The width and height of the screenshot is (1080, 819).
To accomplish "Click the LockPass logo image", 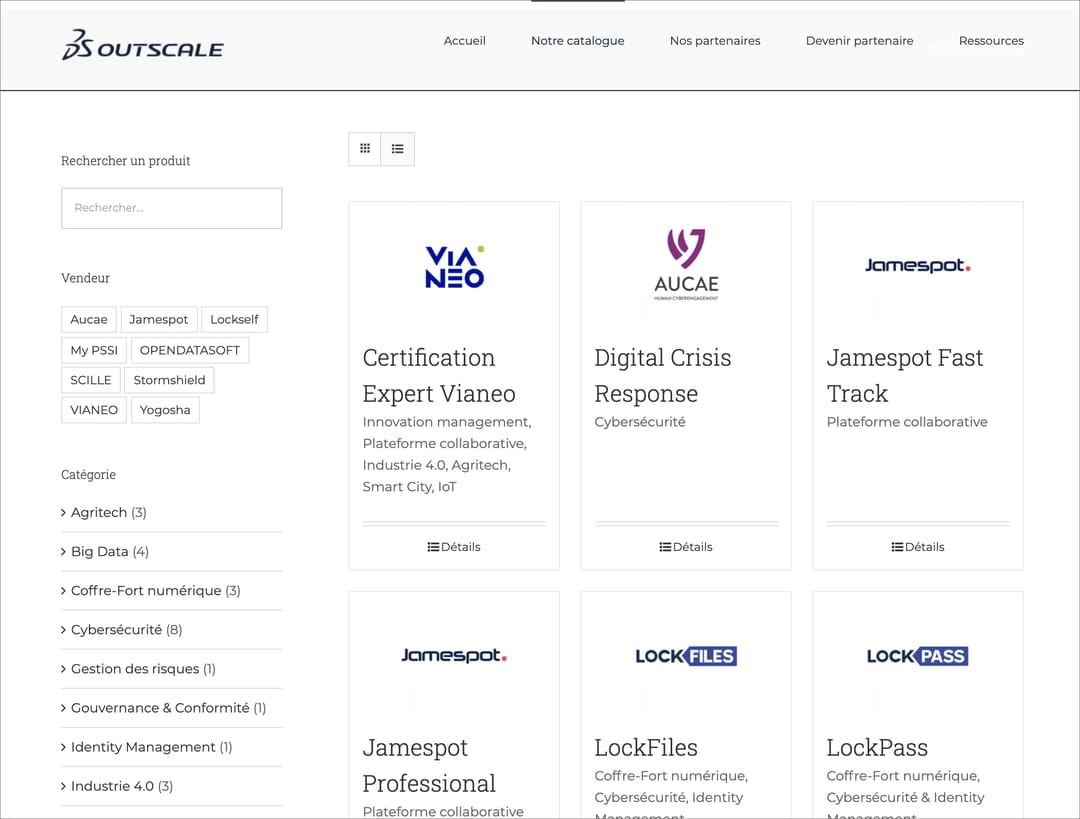I will click(917, 656).
